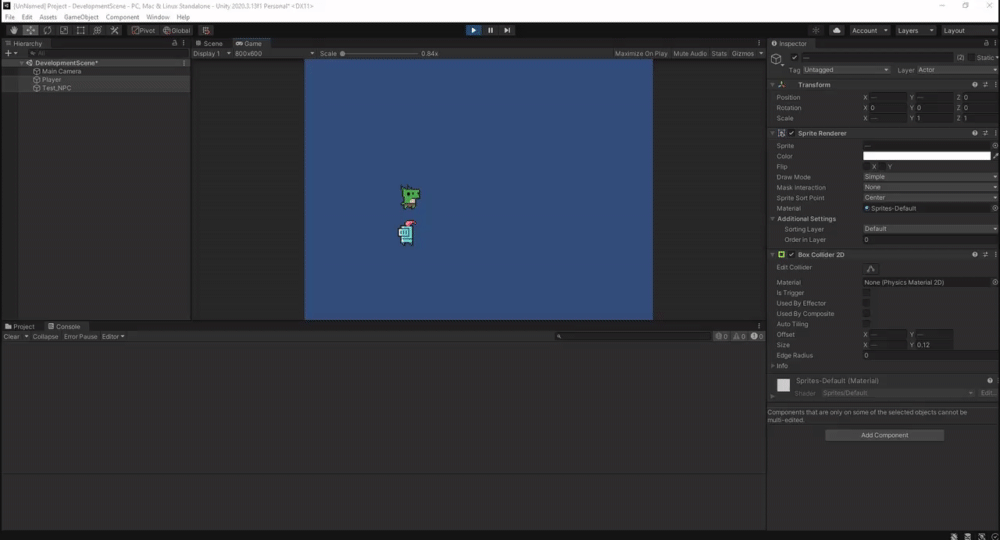Lock the Inspector panel

point(985,43)
